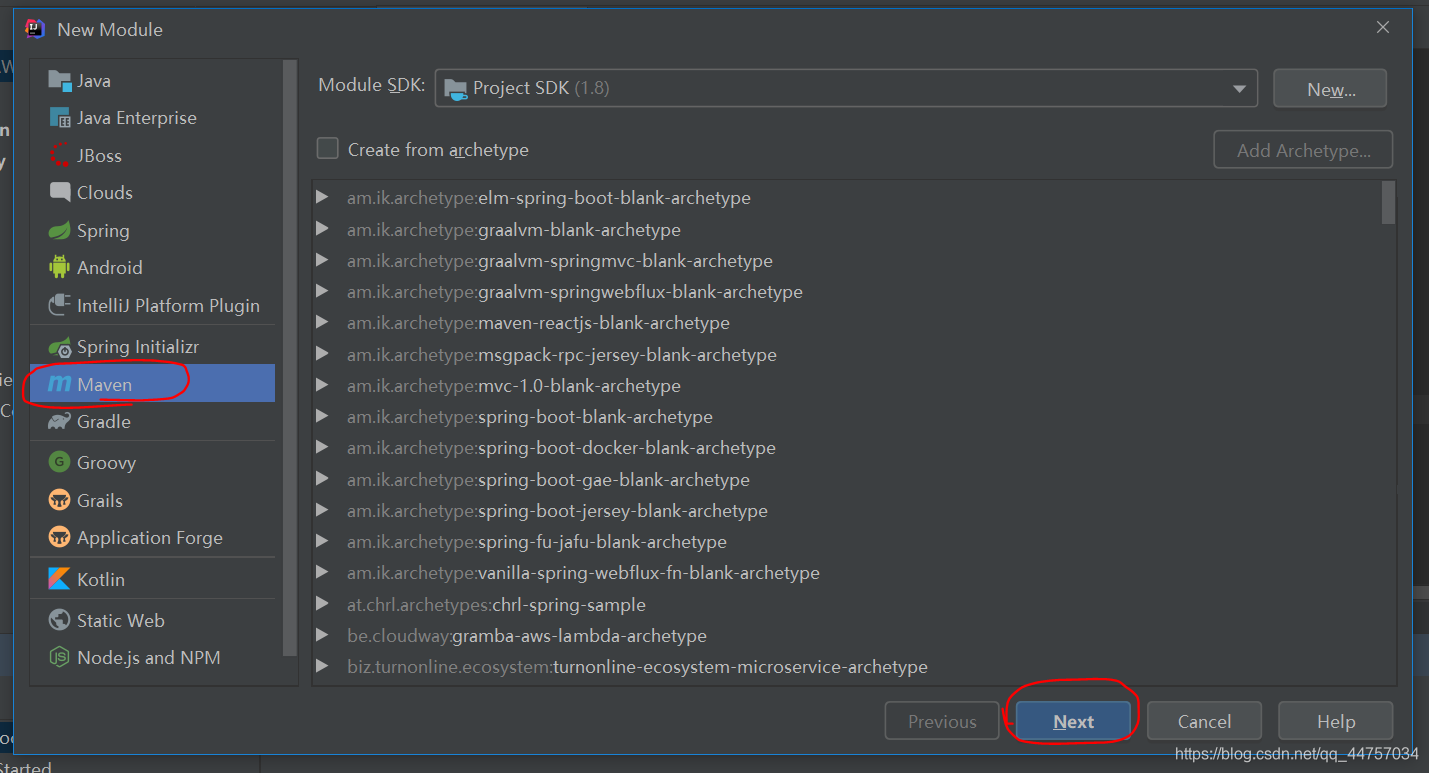Click the Next button
The width and height of the screenshot is (1429, 773).
[x=1073, y=722]
